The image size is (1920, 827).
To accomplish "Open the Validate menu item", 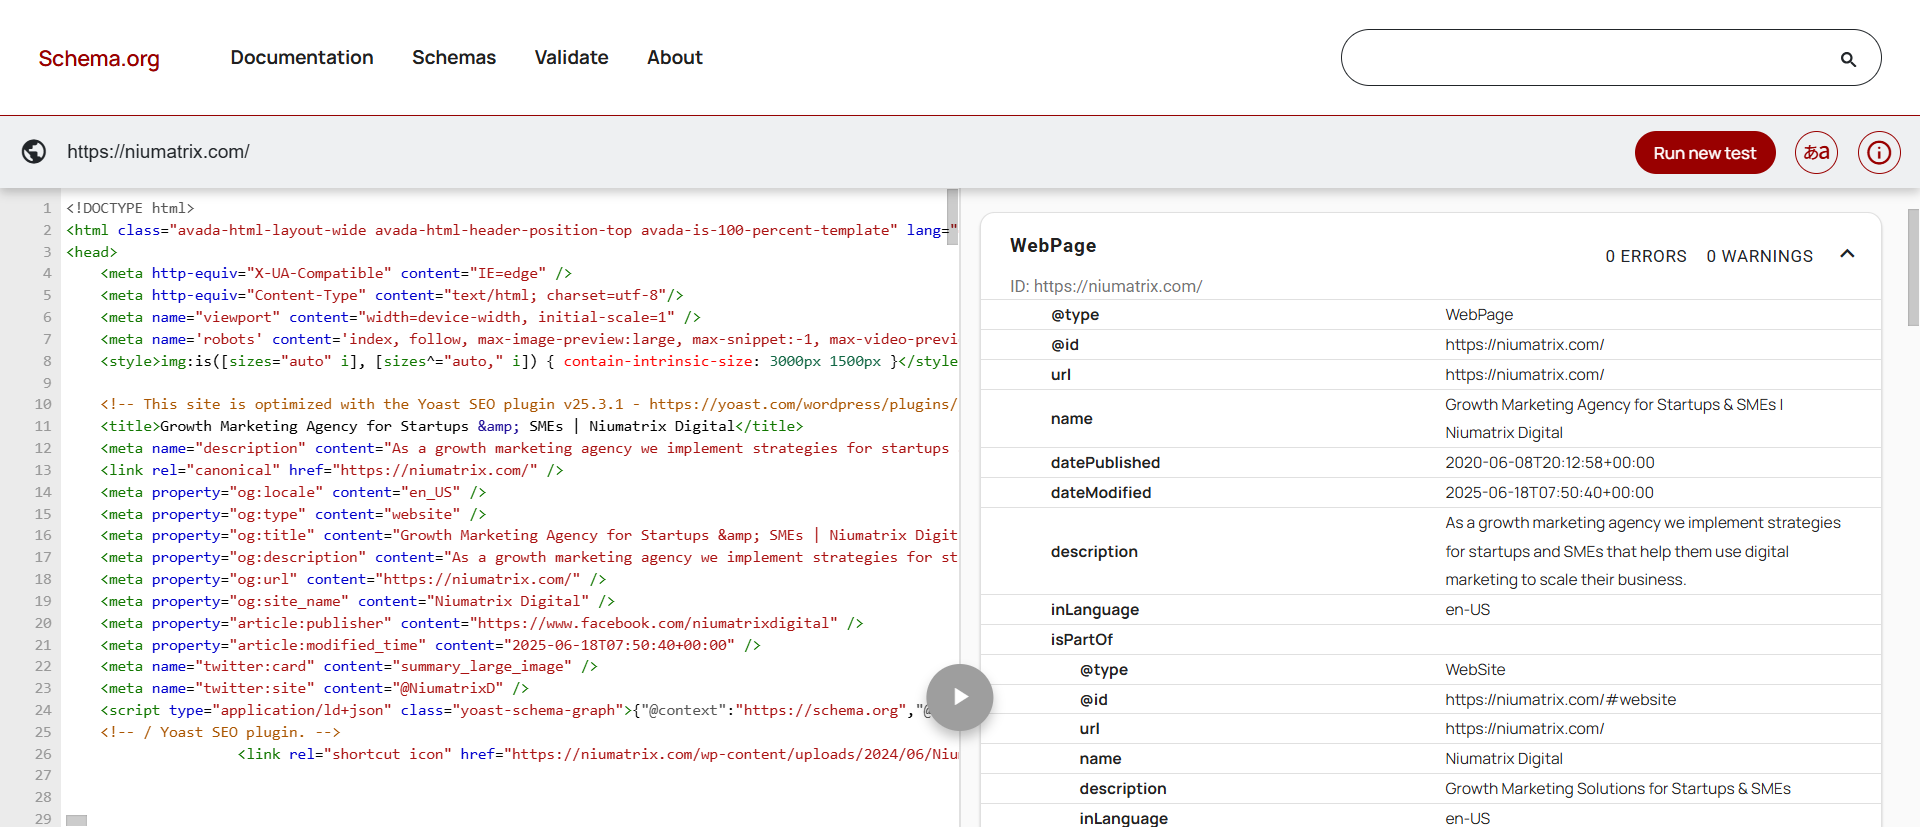I will coord(571,58).
